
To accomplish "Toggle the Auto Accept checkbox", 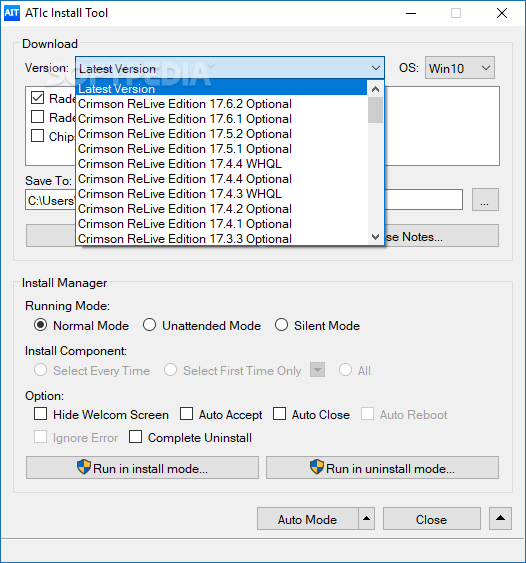I will tap(186, 414).
